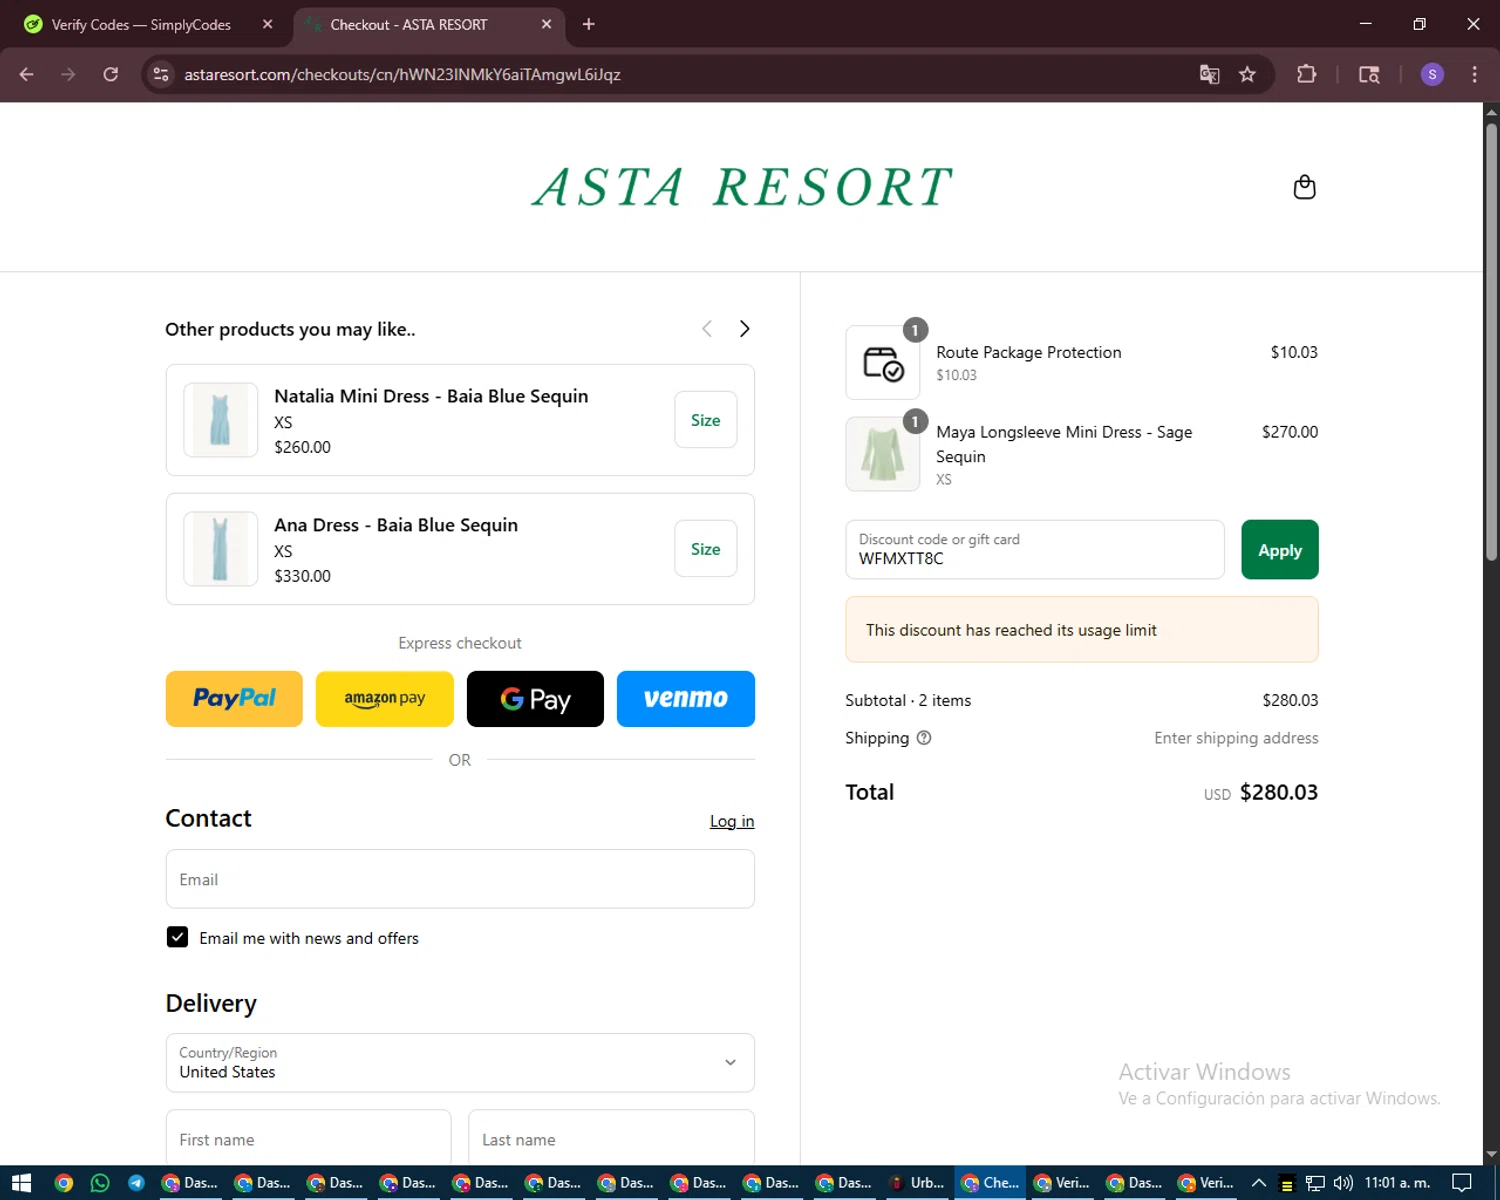Open Telegram from the taskbar

pos(136,1183)
